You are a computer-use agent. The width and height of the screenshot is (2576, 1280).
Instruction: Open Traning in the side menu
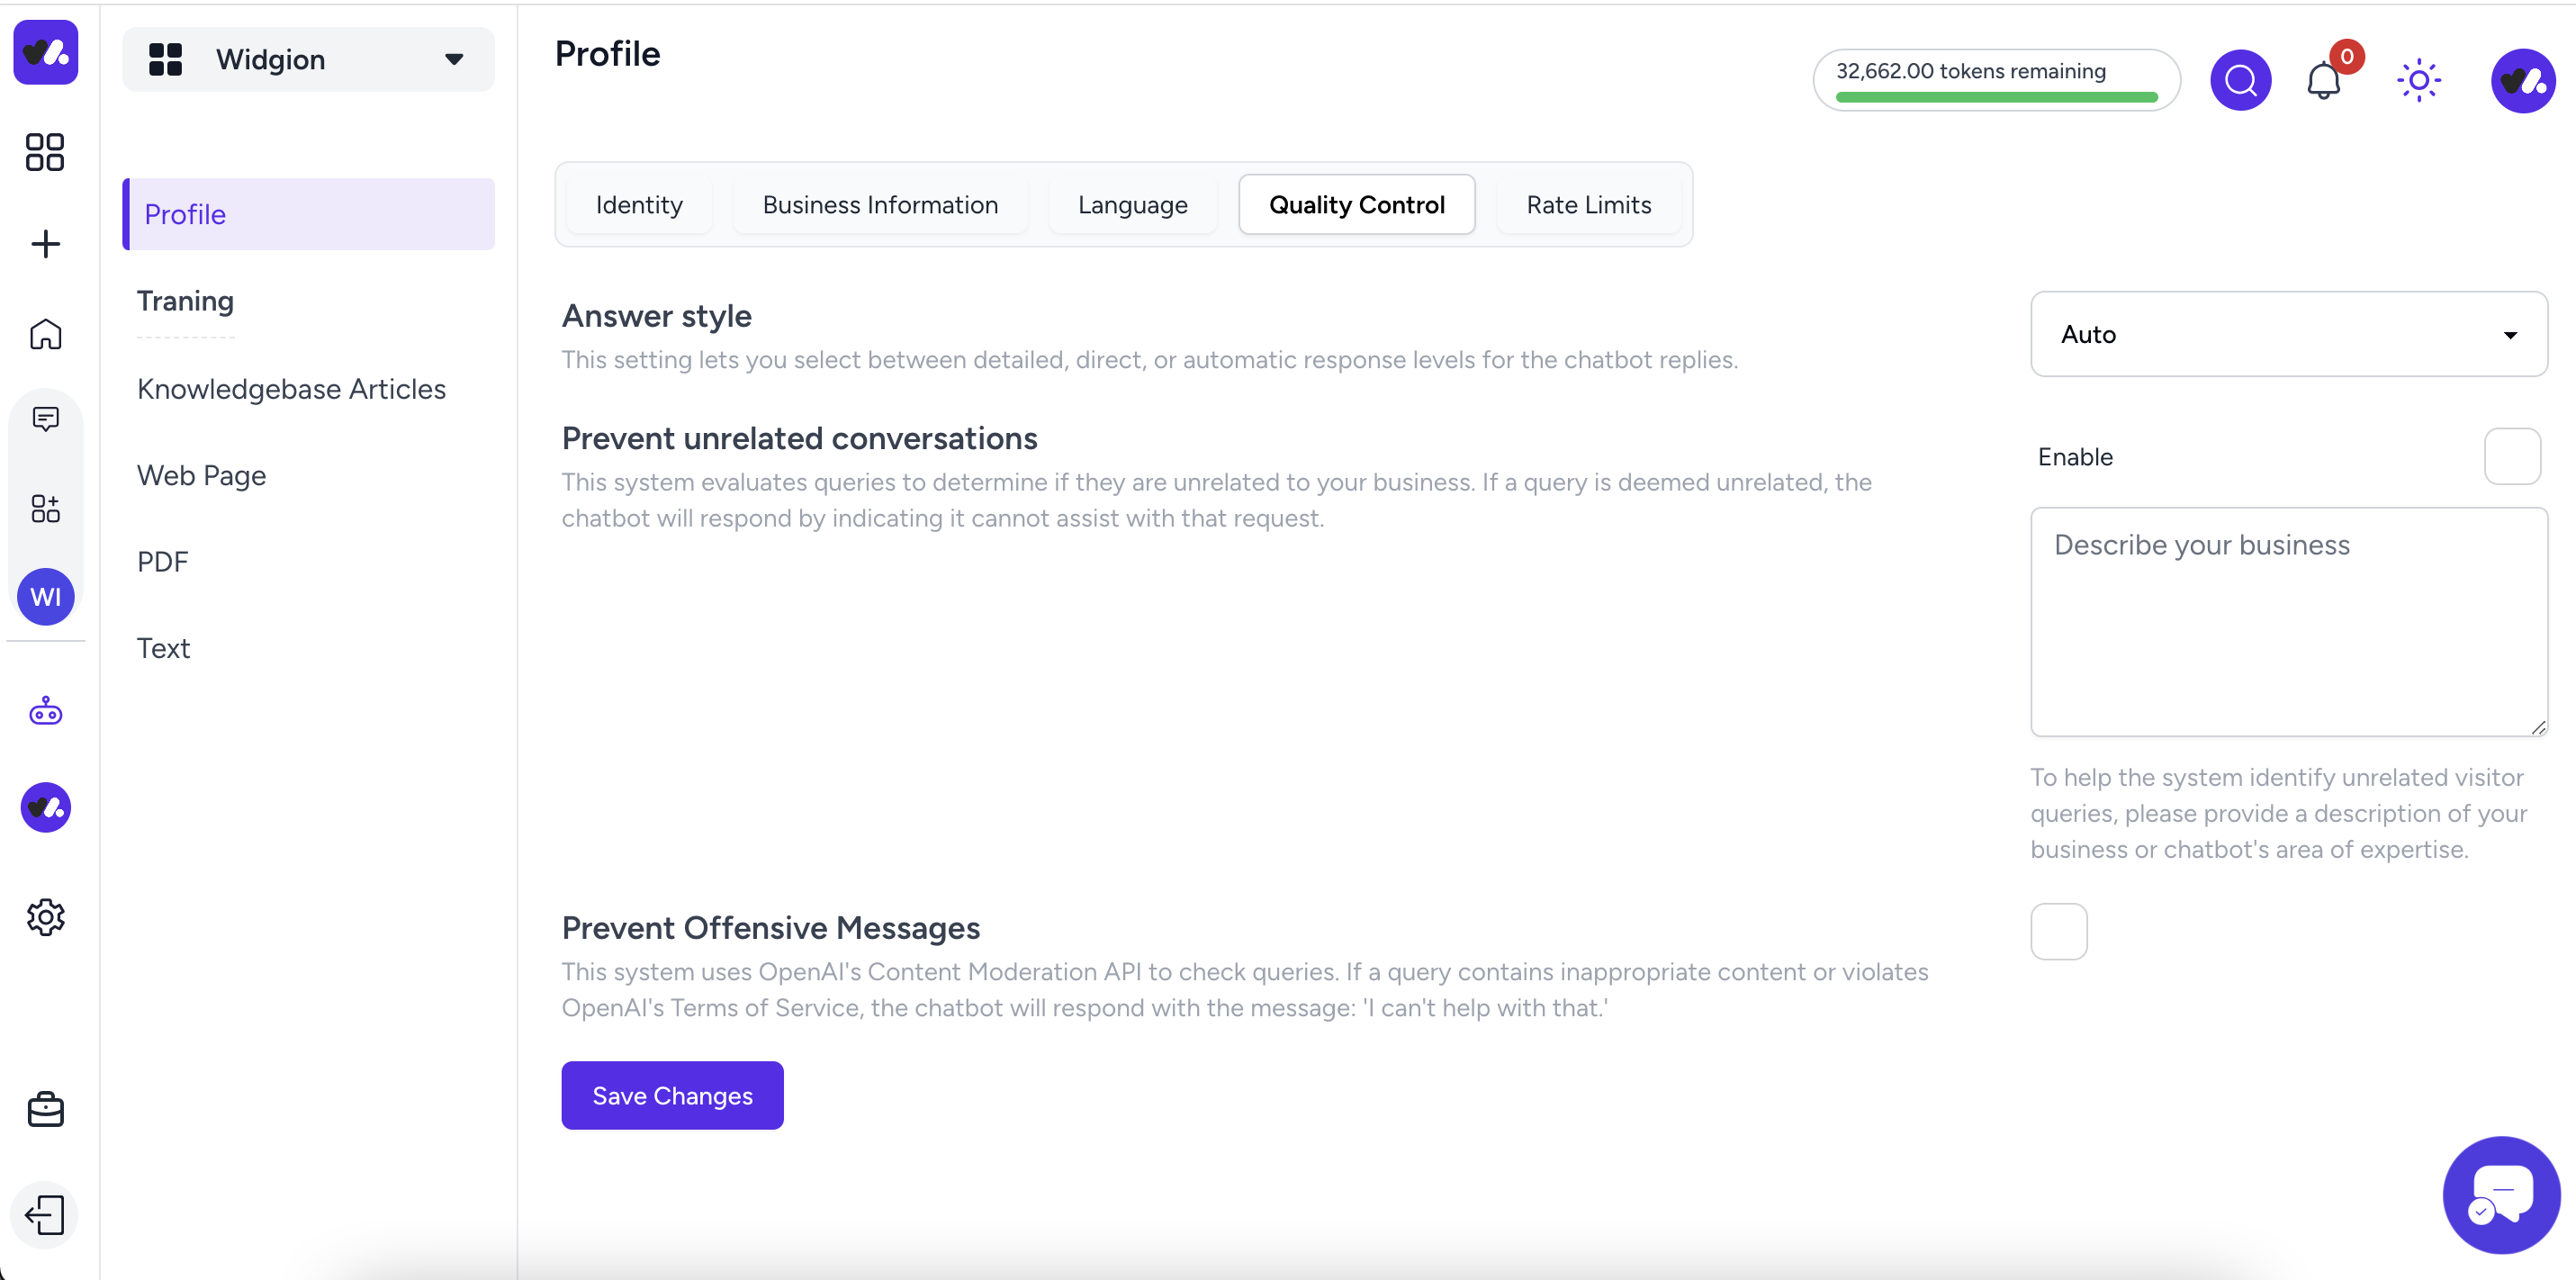(x=185, y=301)
